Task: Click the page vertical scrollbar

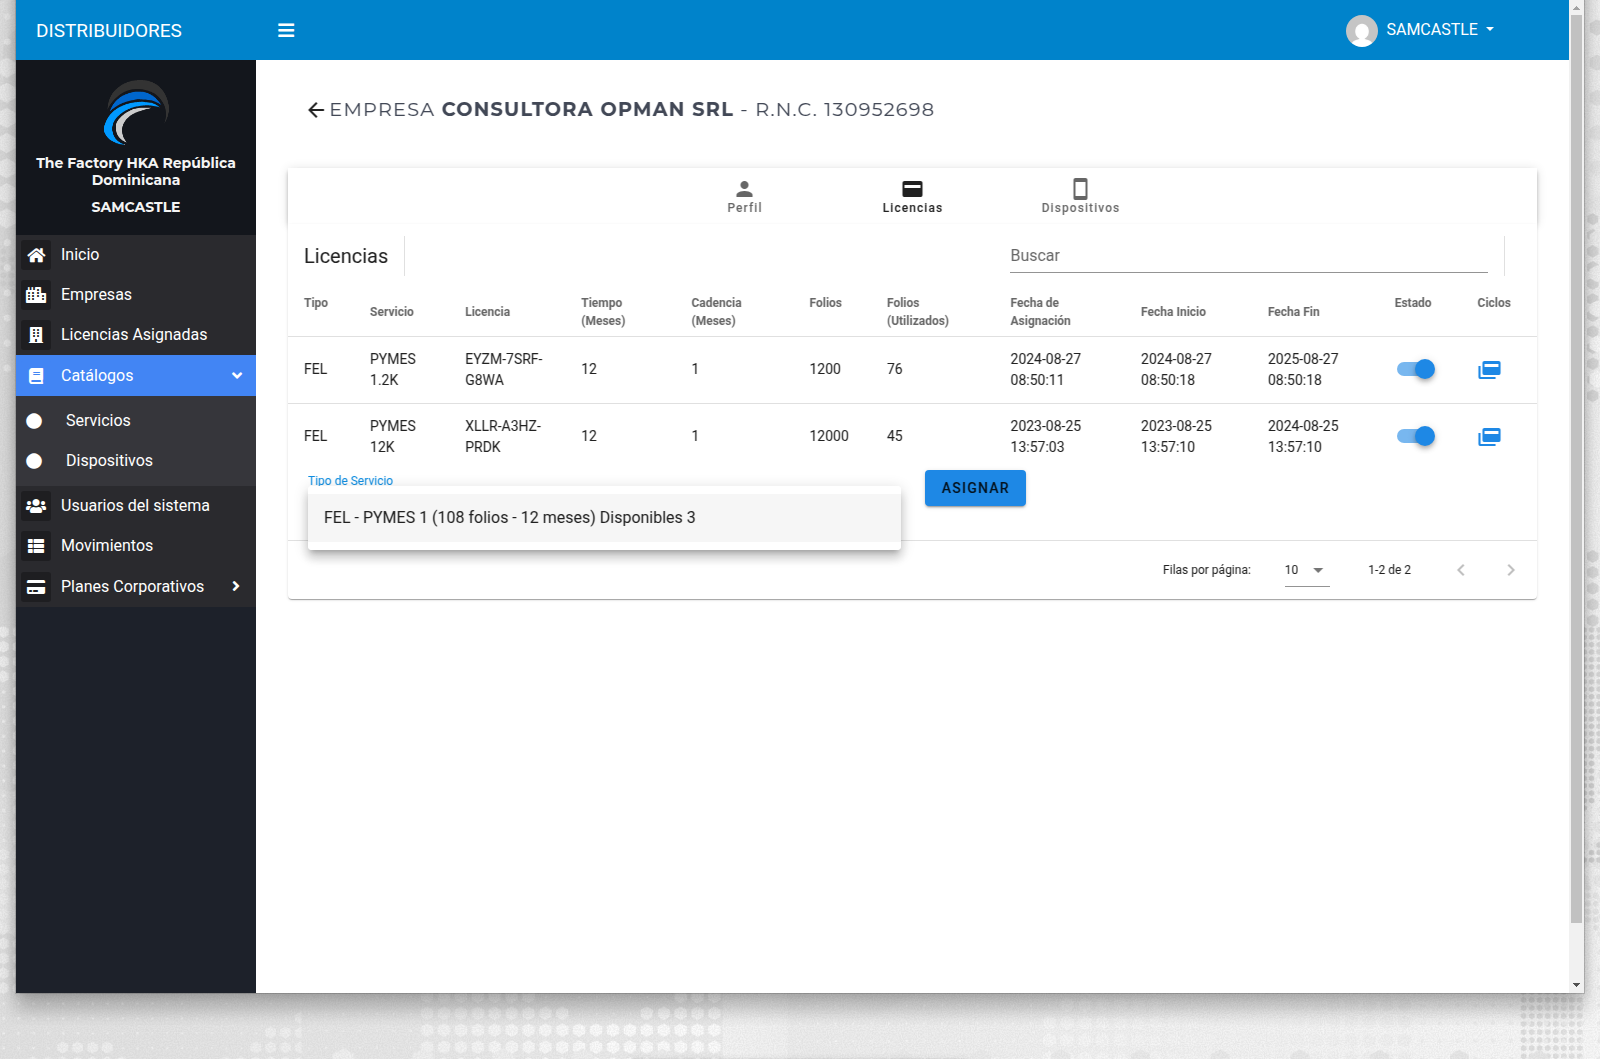Action: pos(1577,470)
